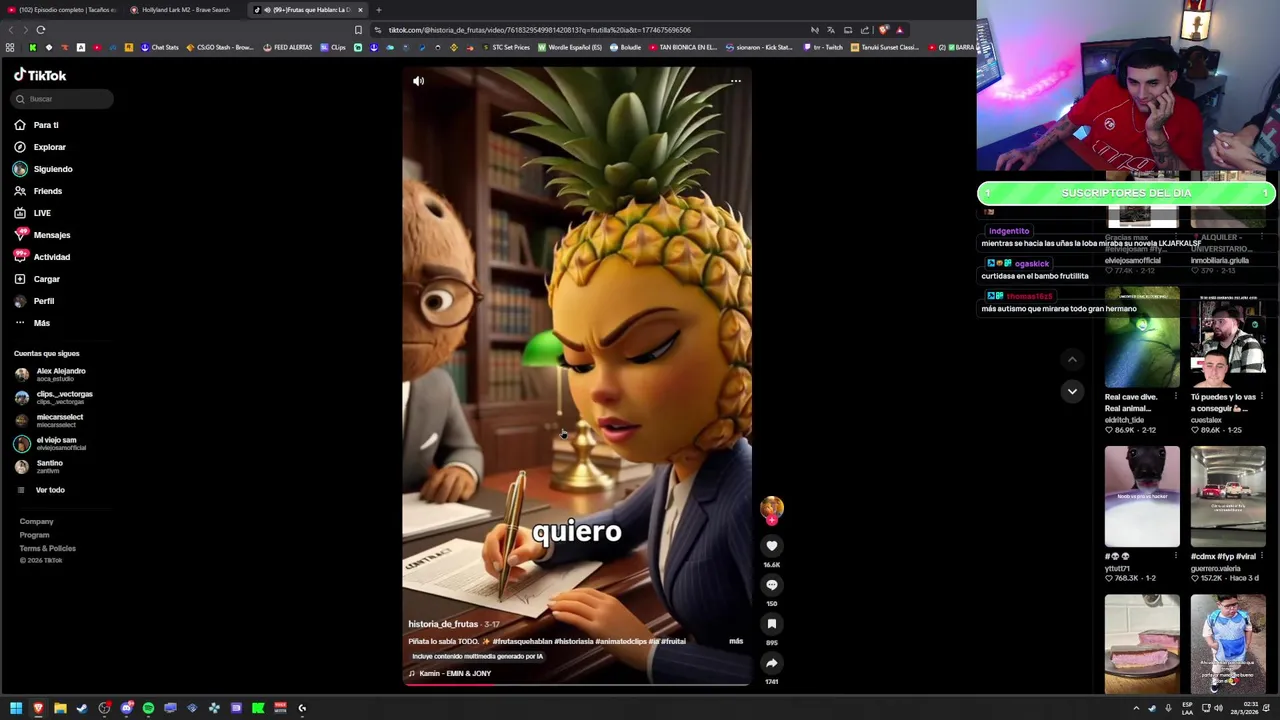Open Real cave dive video thumbnail
This screenshot has height=720, width=1280.
(1142, 337)
